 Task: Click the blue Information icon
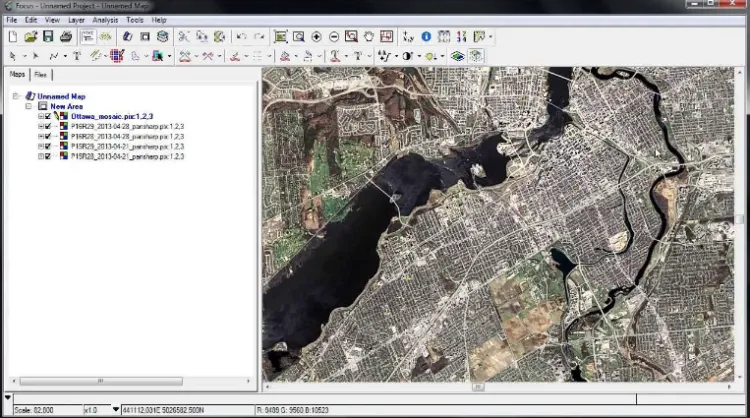coord(426,37)
